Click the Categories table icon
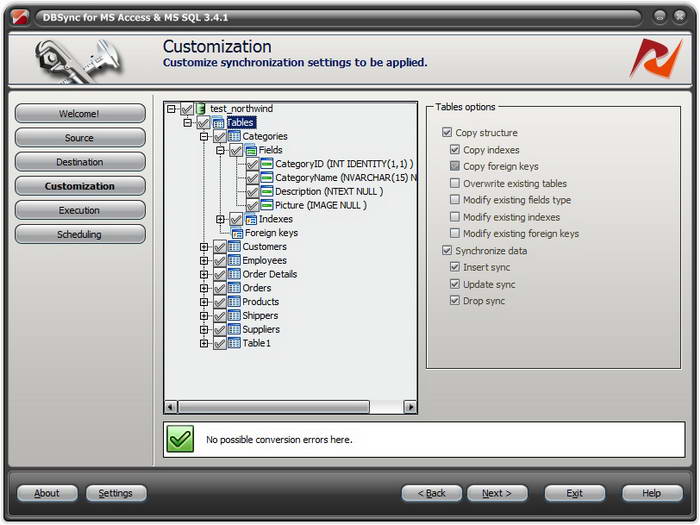Viewport: 700px width, 525px height. tap(234, 136)
